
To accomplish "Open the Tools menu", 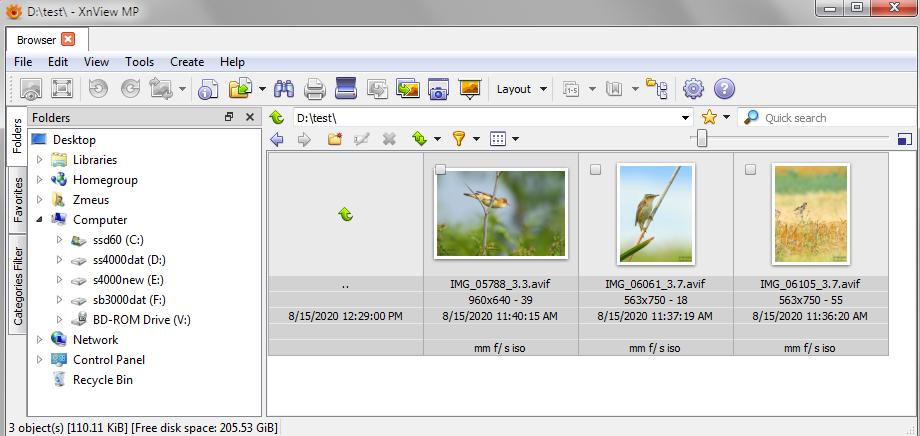I will coord(140,62).
